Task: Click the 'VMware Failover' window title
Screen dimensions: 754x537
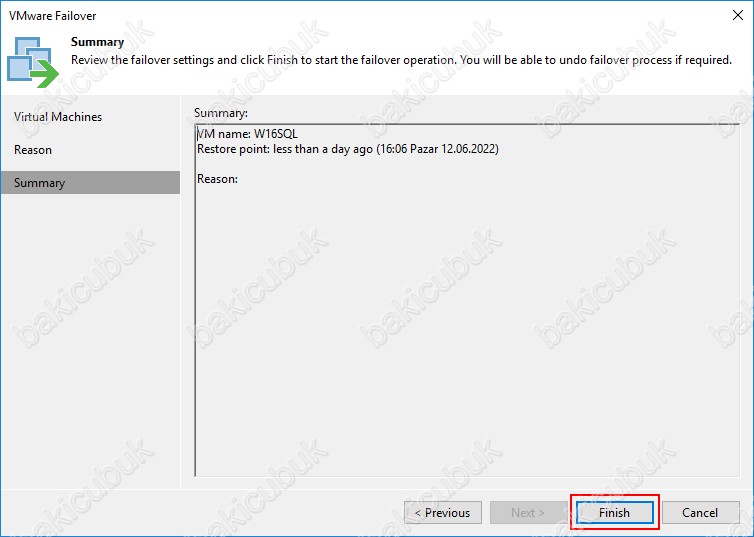Action: point(52,16)
